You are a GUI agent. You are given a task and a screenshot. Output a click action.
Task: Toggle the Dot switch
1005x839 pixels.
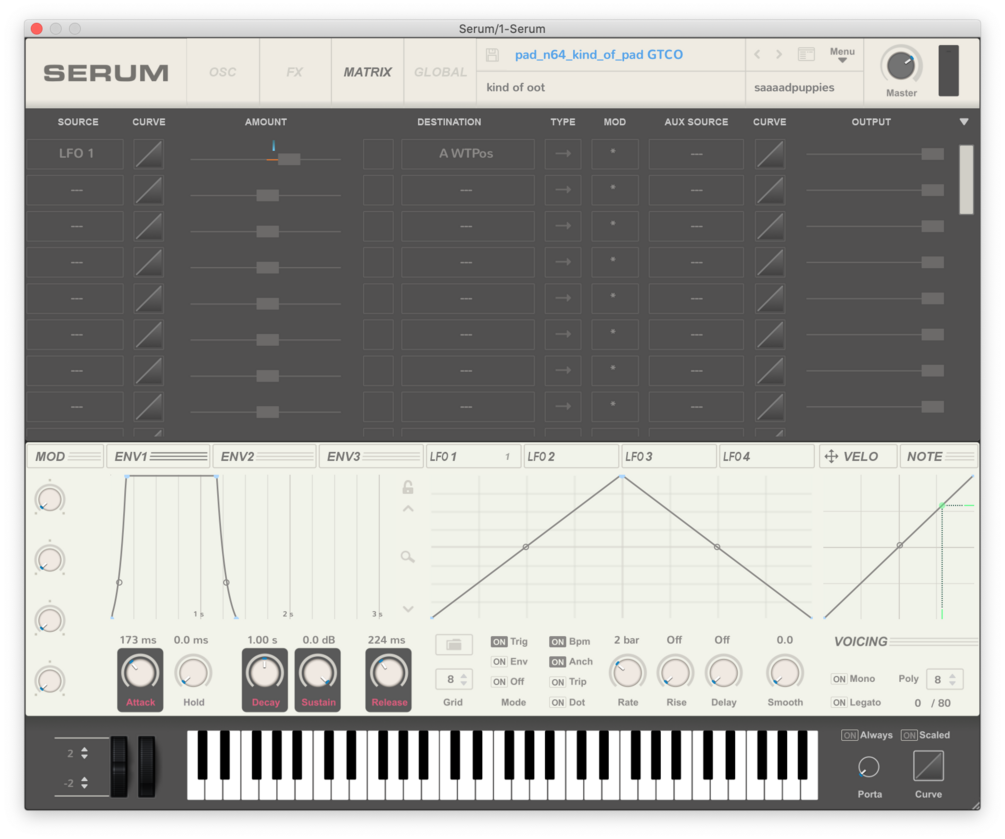558,702
